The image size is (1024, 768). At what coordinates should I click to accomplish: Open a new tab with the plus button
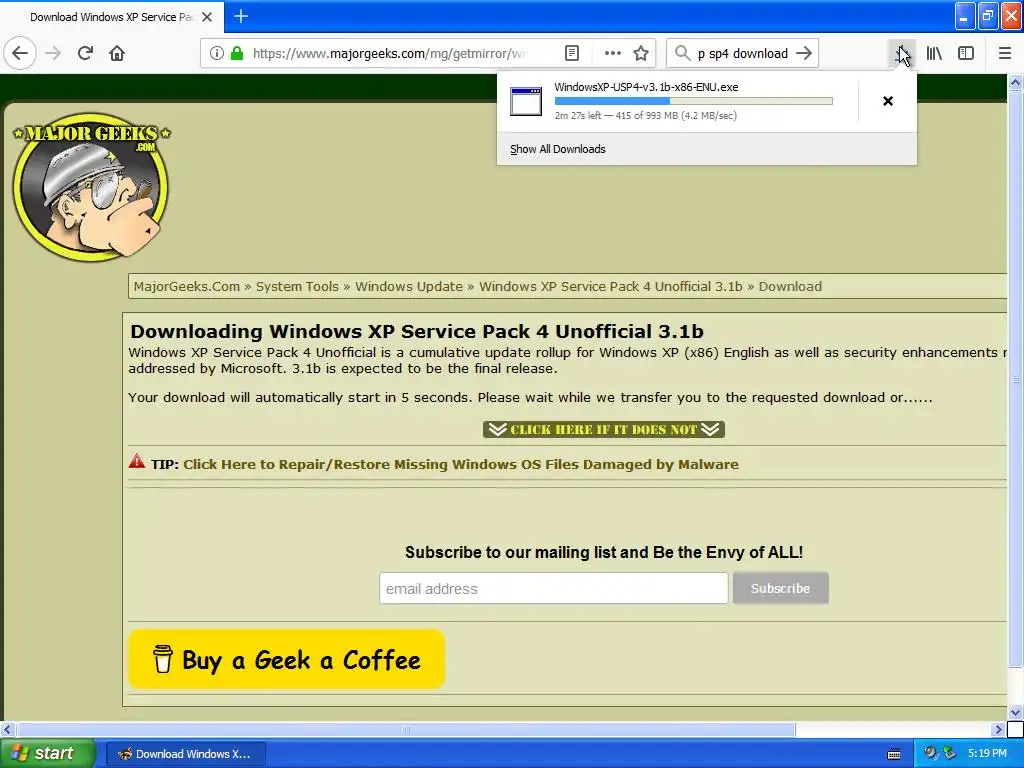coord(241,16)
